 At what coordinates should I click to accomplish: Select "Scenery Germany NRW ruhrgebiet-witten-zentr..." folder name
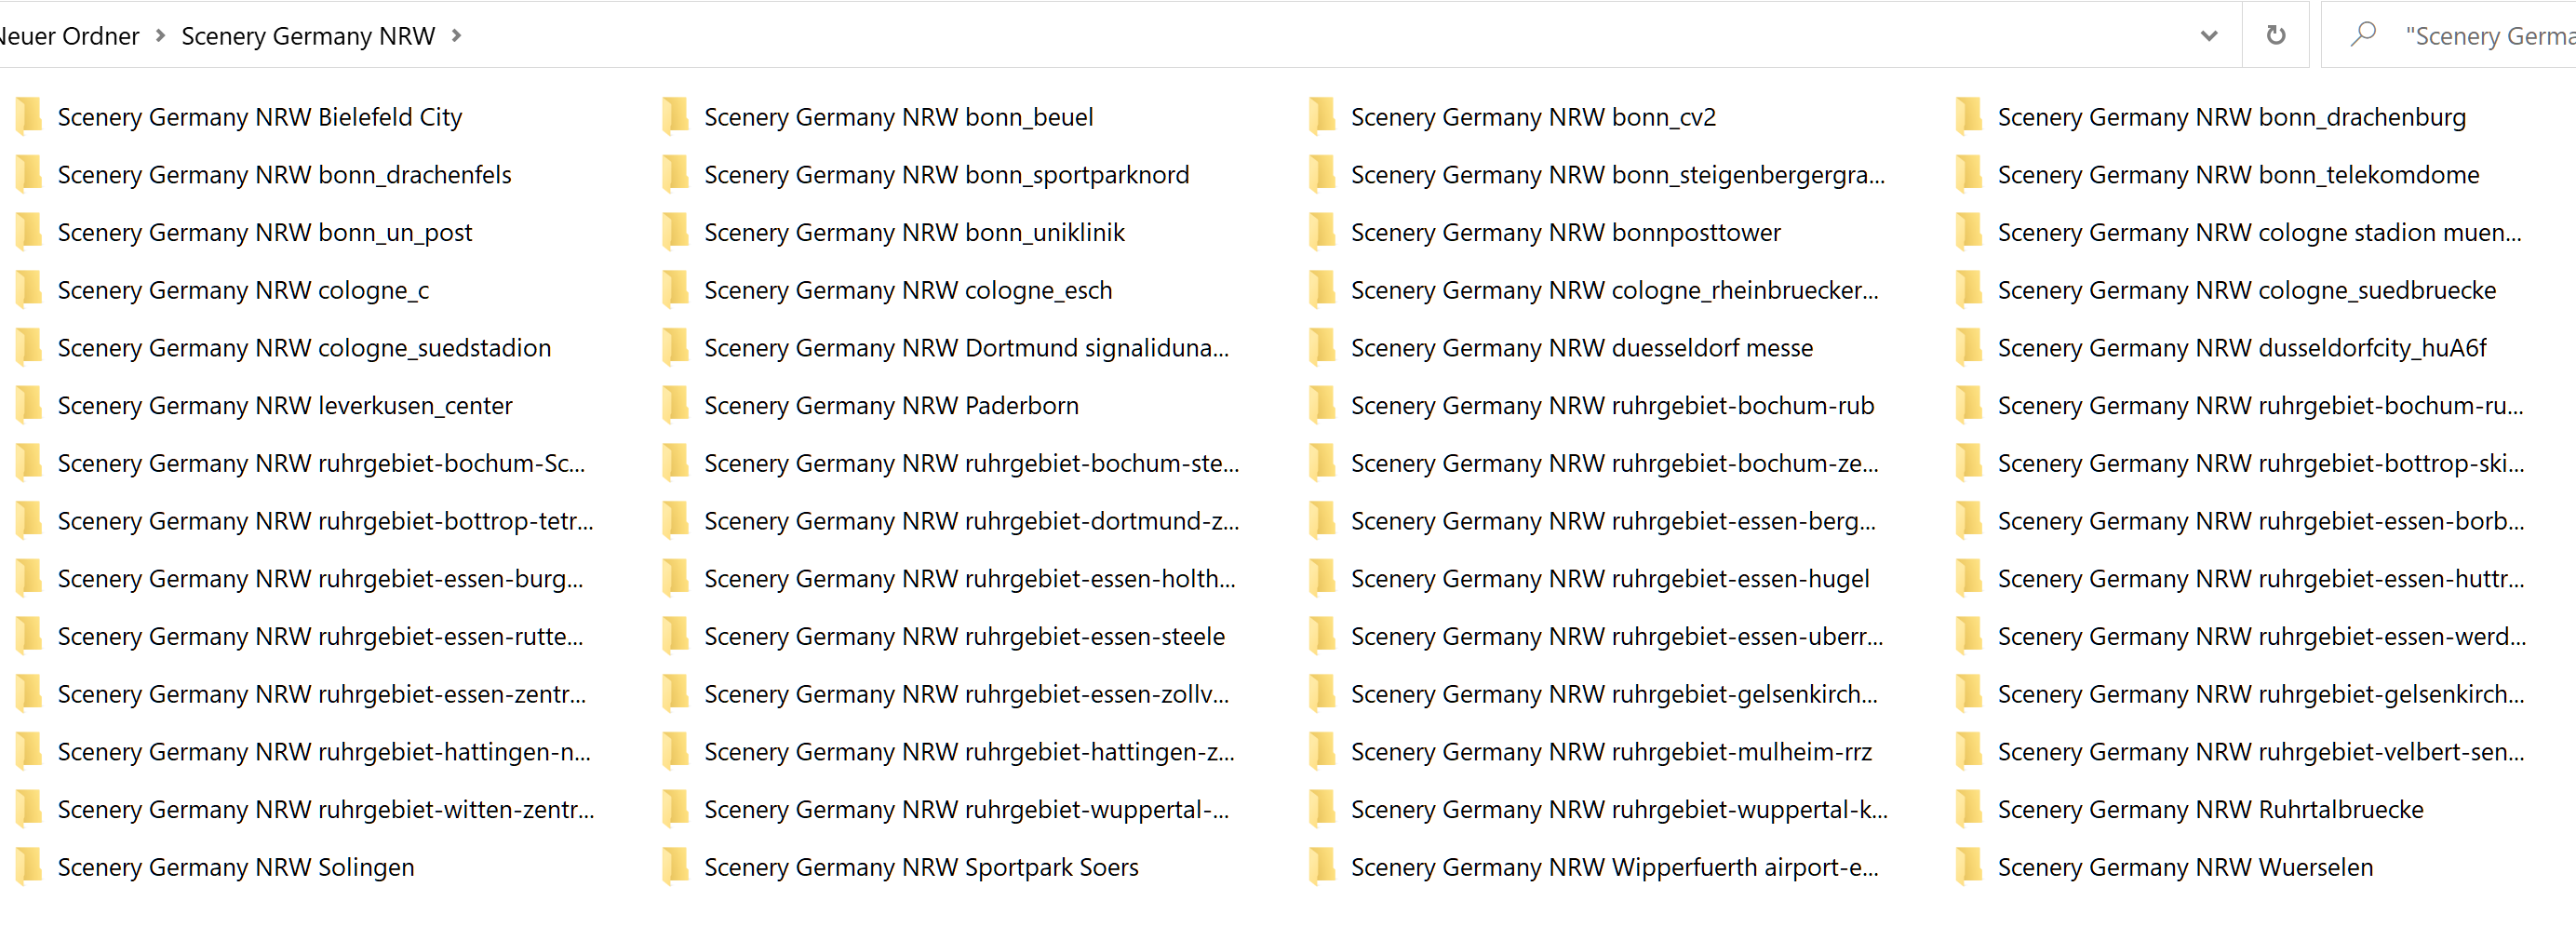point(325,810)
